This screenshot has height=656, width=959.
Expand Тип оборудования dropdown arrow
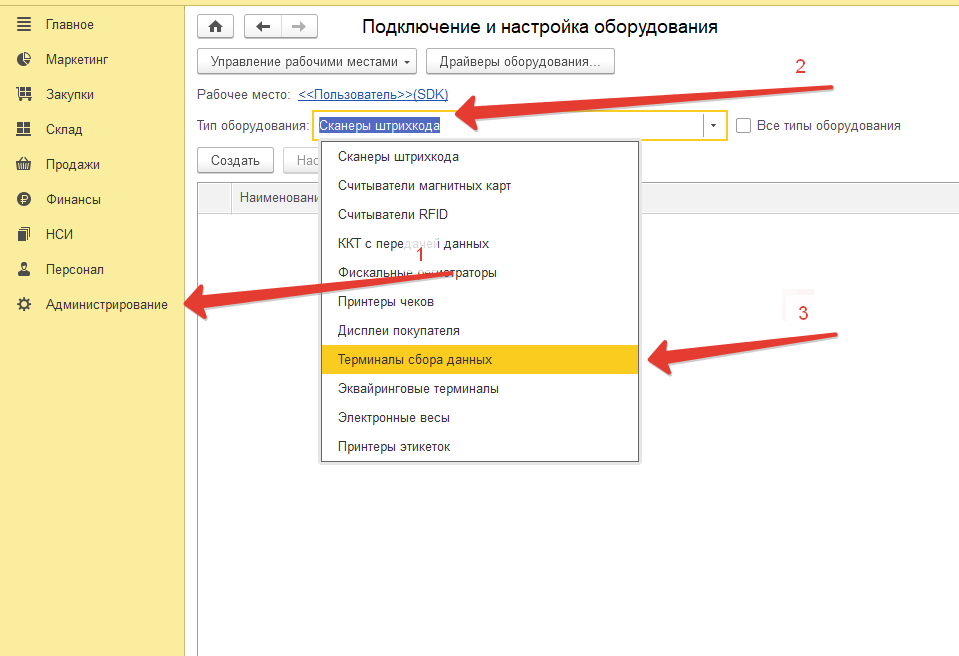pos(714,126)
